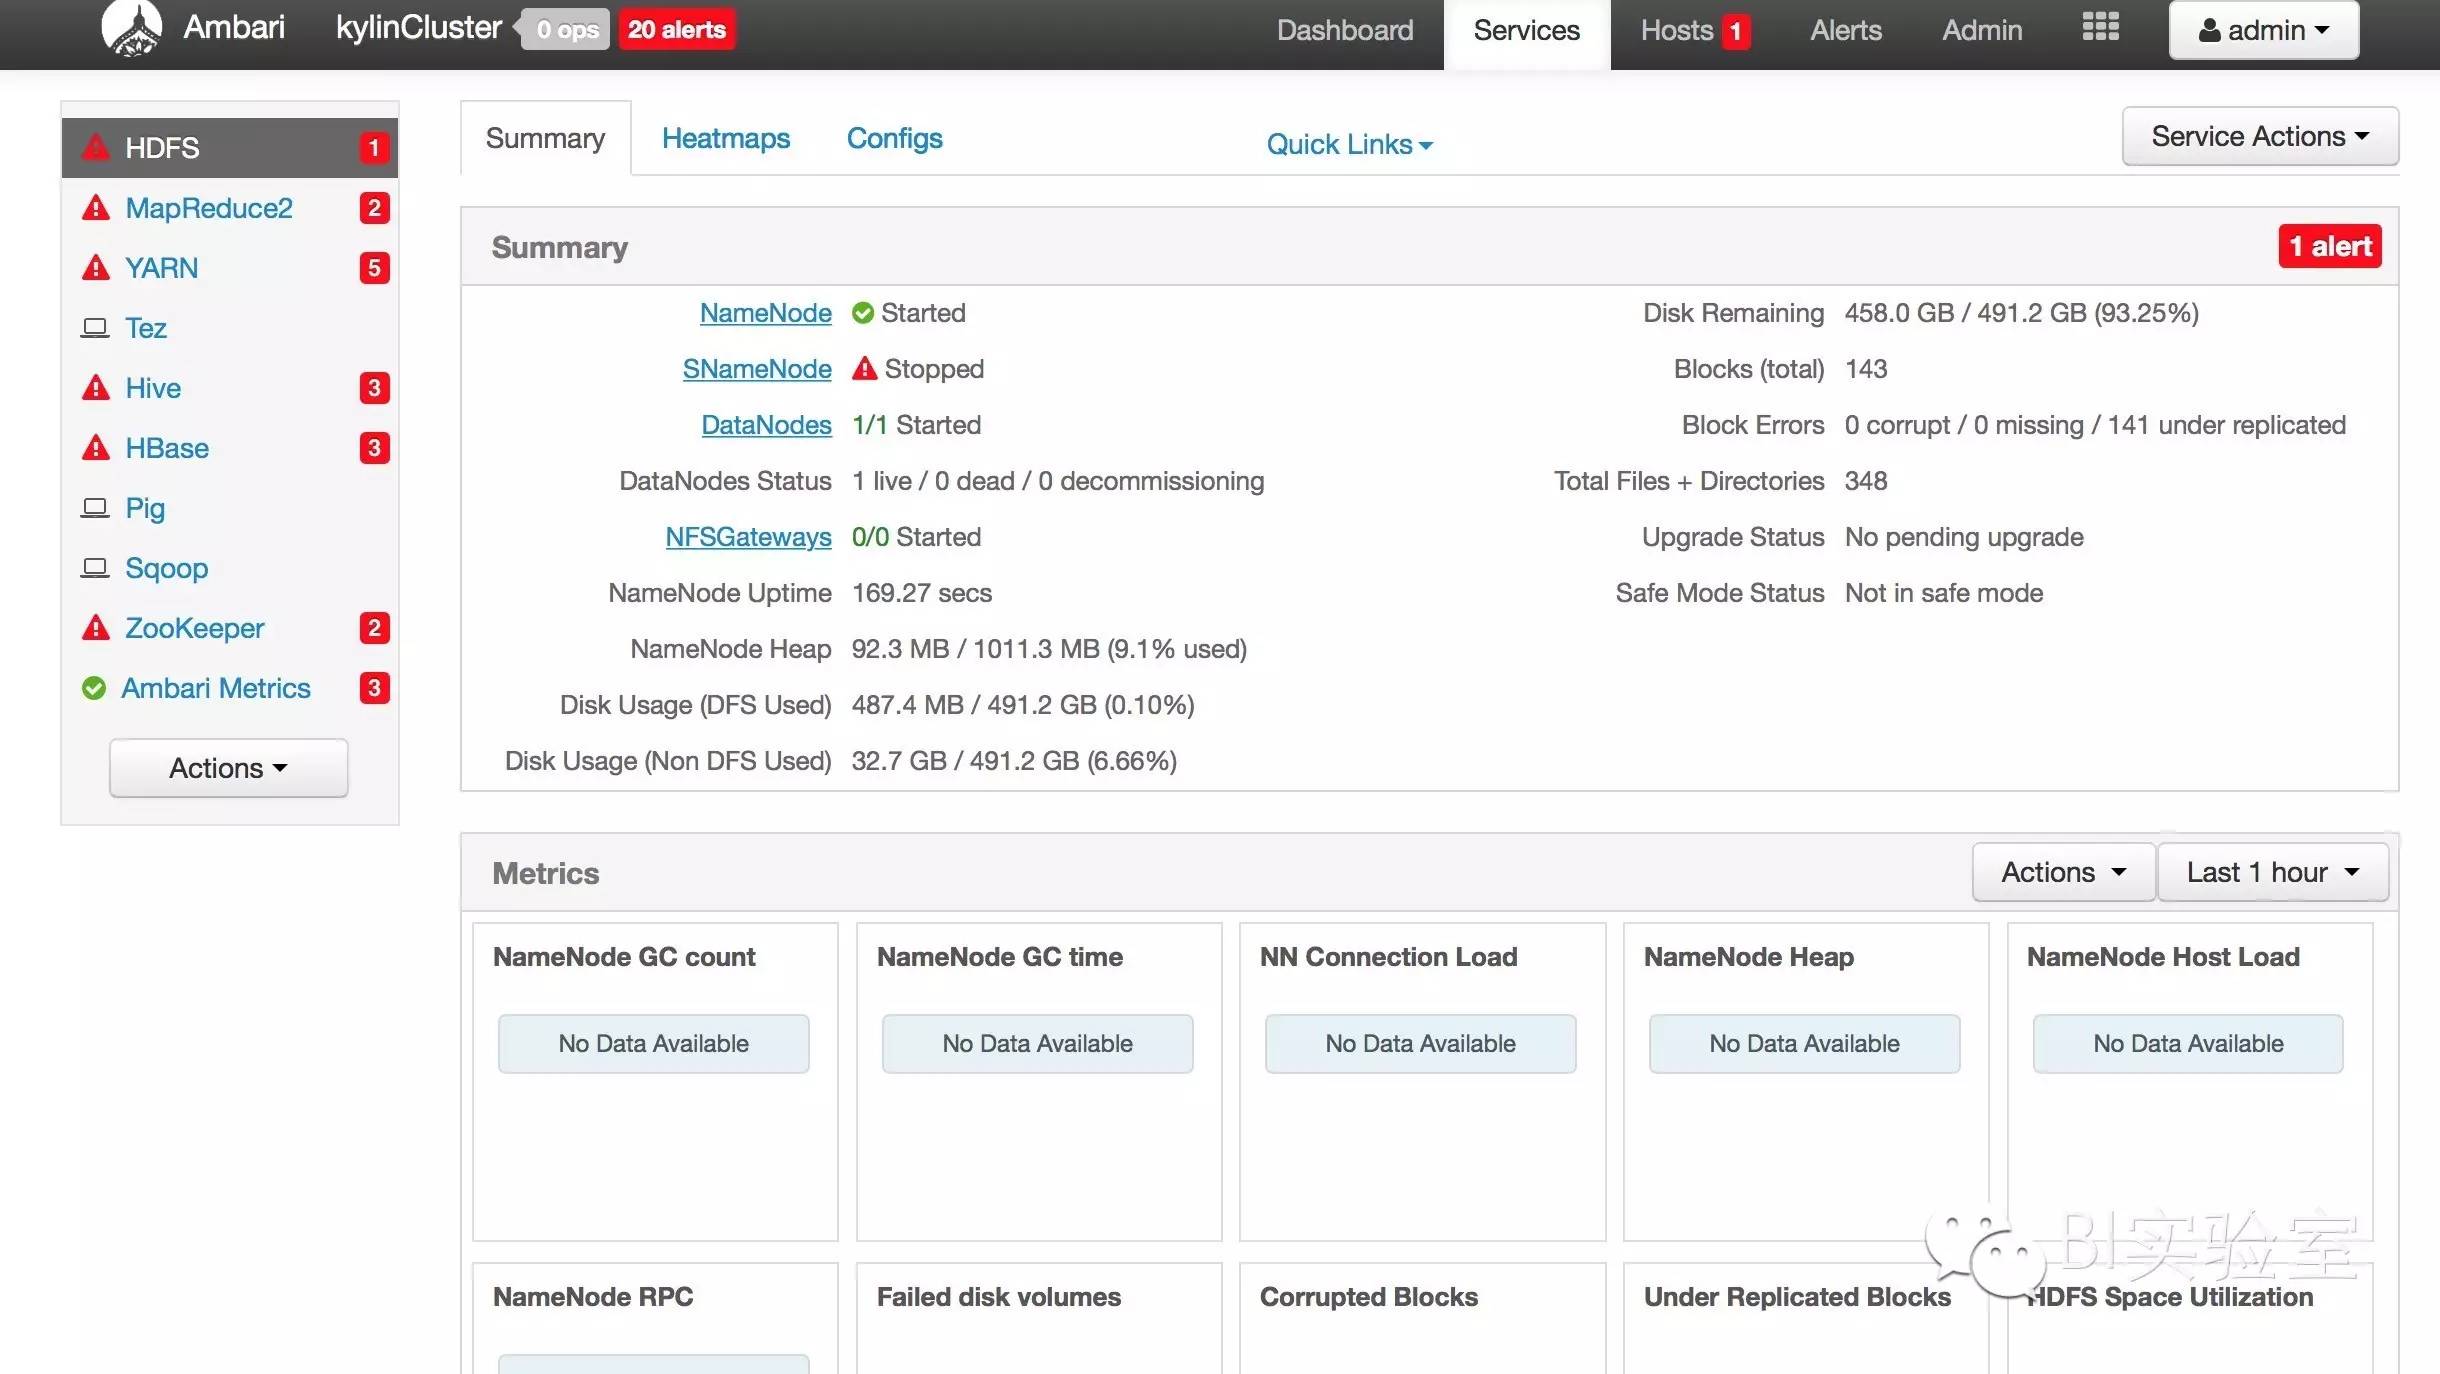Click the NameNode Heap metrics widget
The width and height of the screenshot is (2440, 1374).
pyautogui.click(x=1806, y=1081)
